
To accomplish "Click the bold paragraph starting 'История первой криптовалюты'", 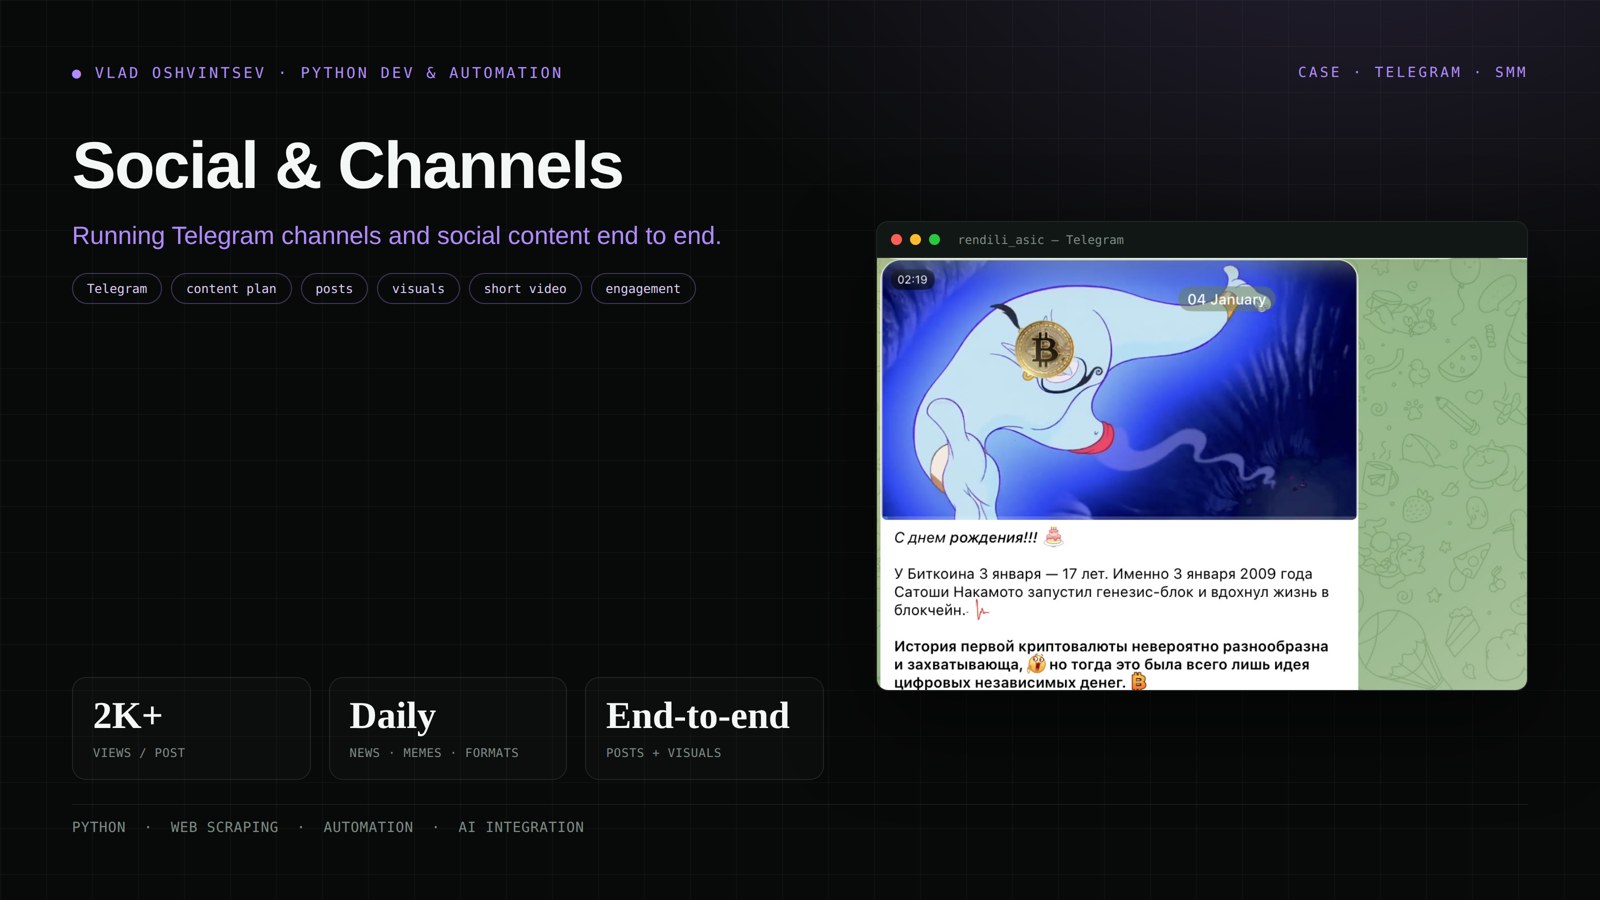I will (x=1111, y=664).
